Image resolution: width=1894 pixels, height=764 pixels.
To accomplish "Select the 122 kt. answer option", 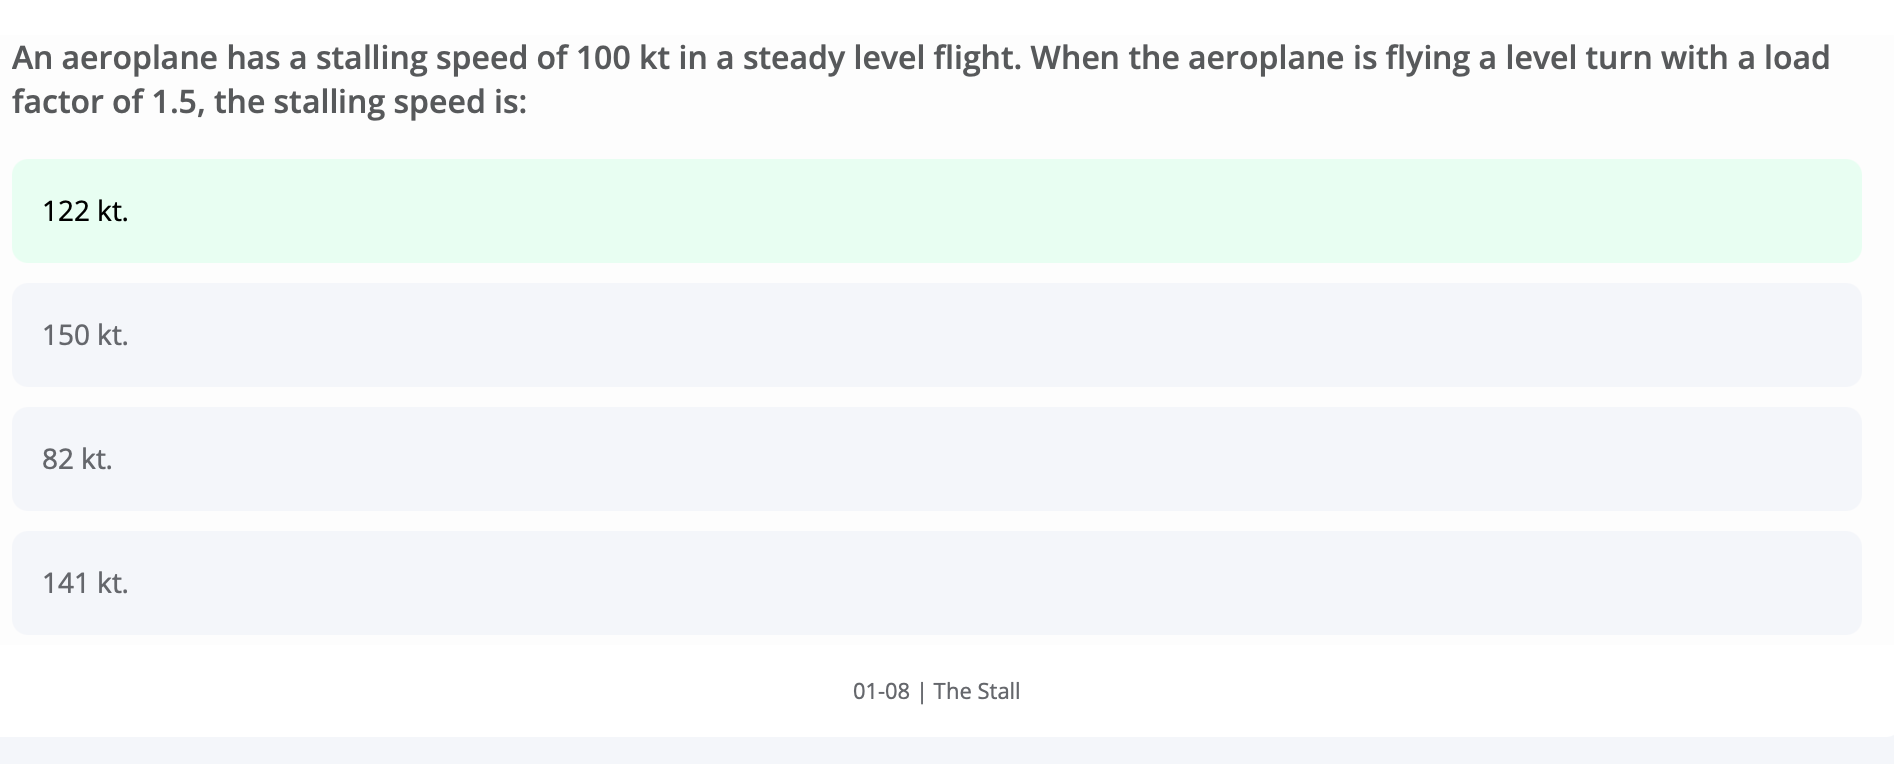I will (936, 211).
